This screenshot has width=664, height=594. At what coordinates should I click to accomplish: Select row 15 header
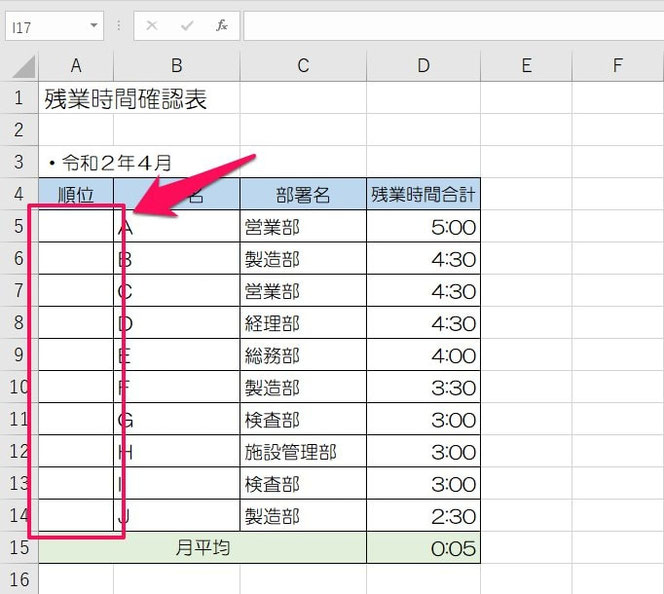coord(19,547)
